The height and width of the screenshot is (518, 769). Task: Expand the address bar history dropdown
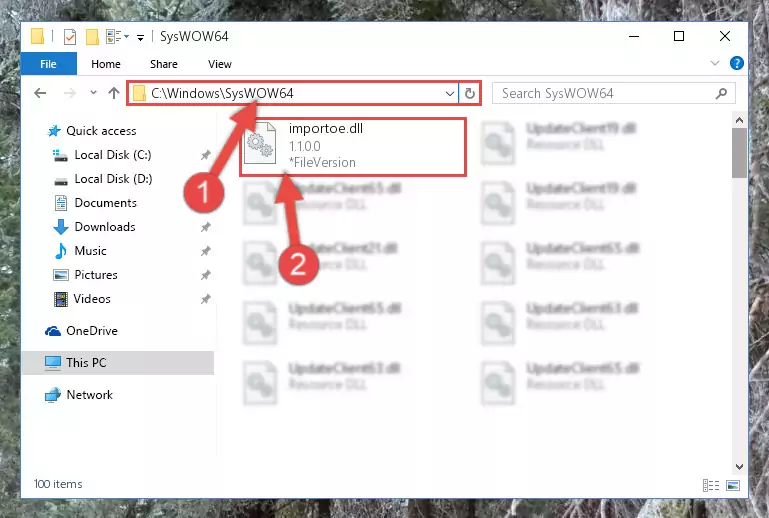[450, 93]
